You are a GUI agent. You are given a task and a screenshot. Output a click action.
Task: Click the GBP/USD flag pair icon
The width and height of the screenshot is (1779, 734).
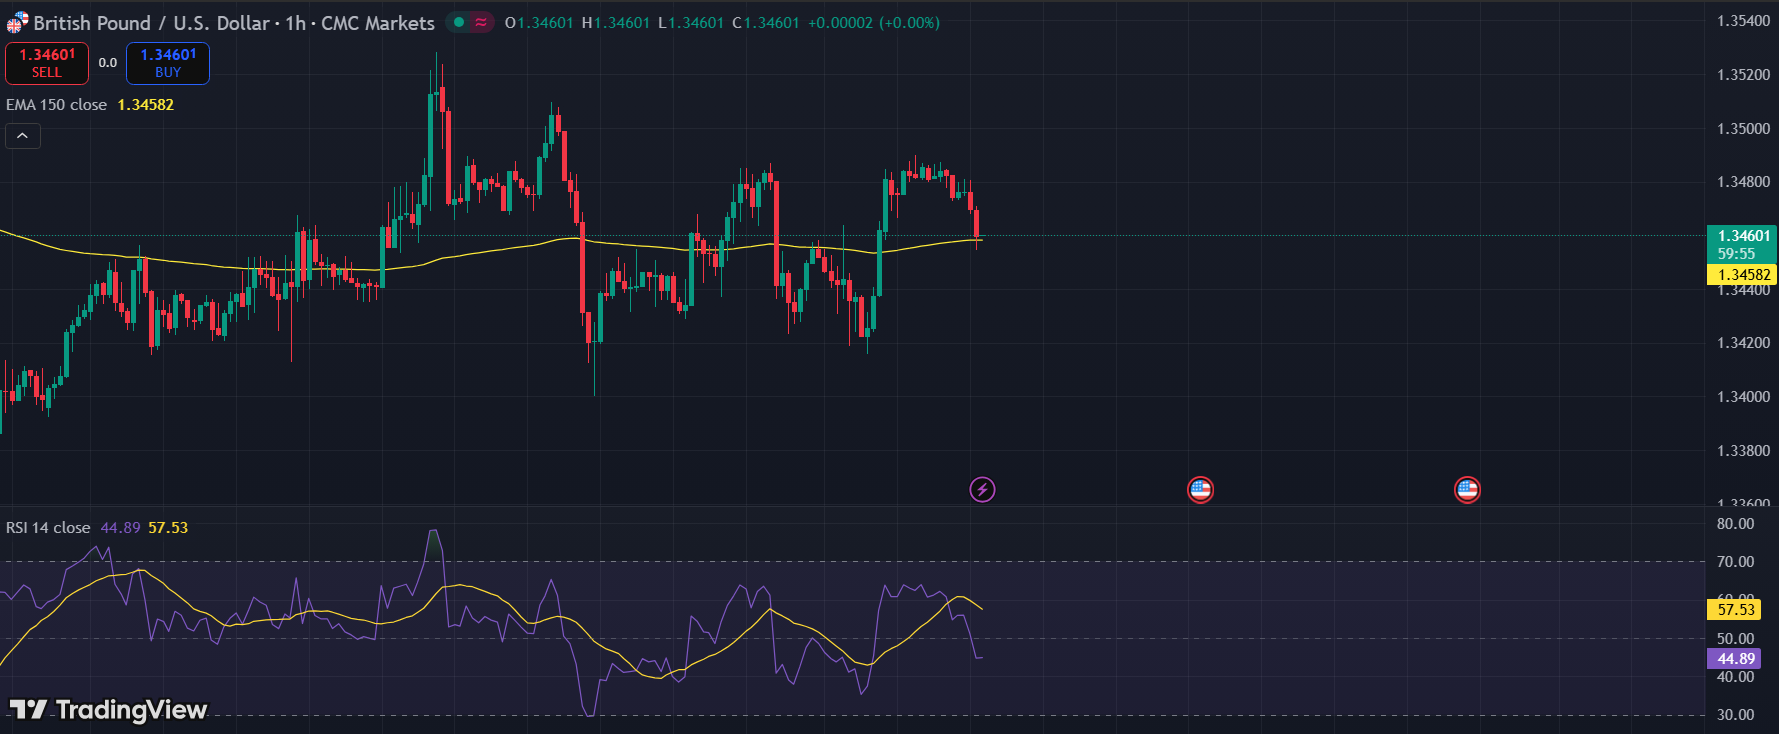click(x=17, y=23)
